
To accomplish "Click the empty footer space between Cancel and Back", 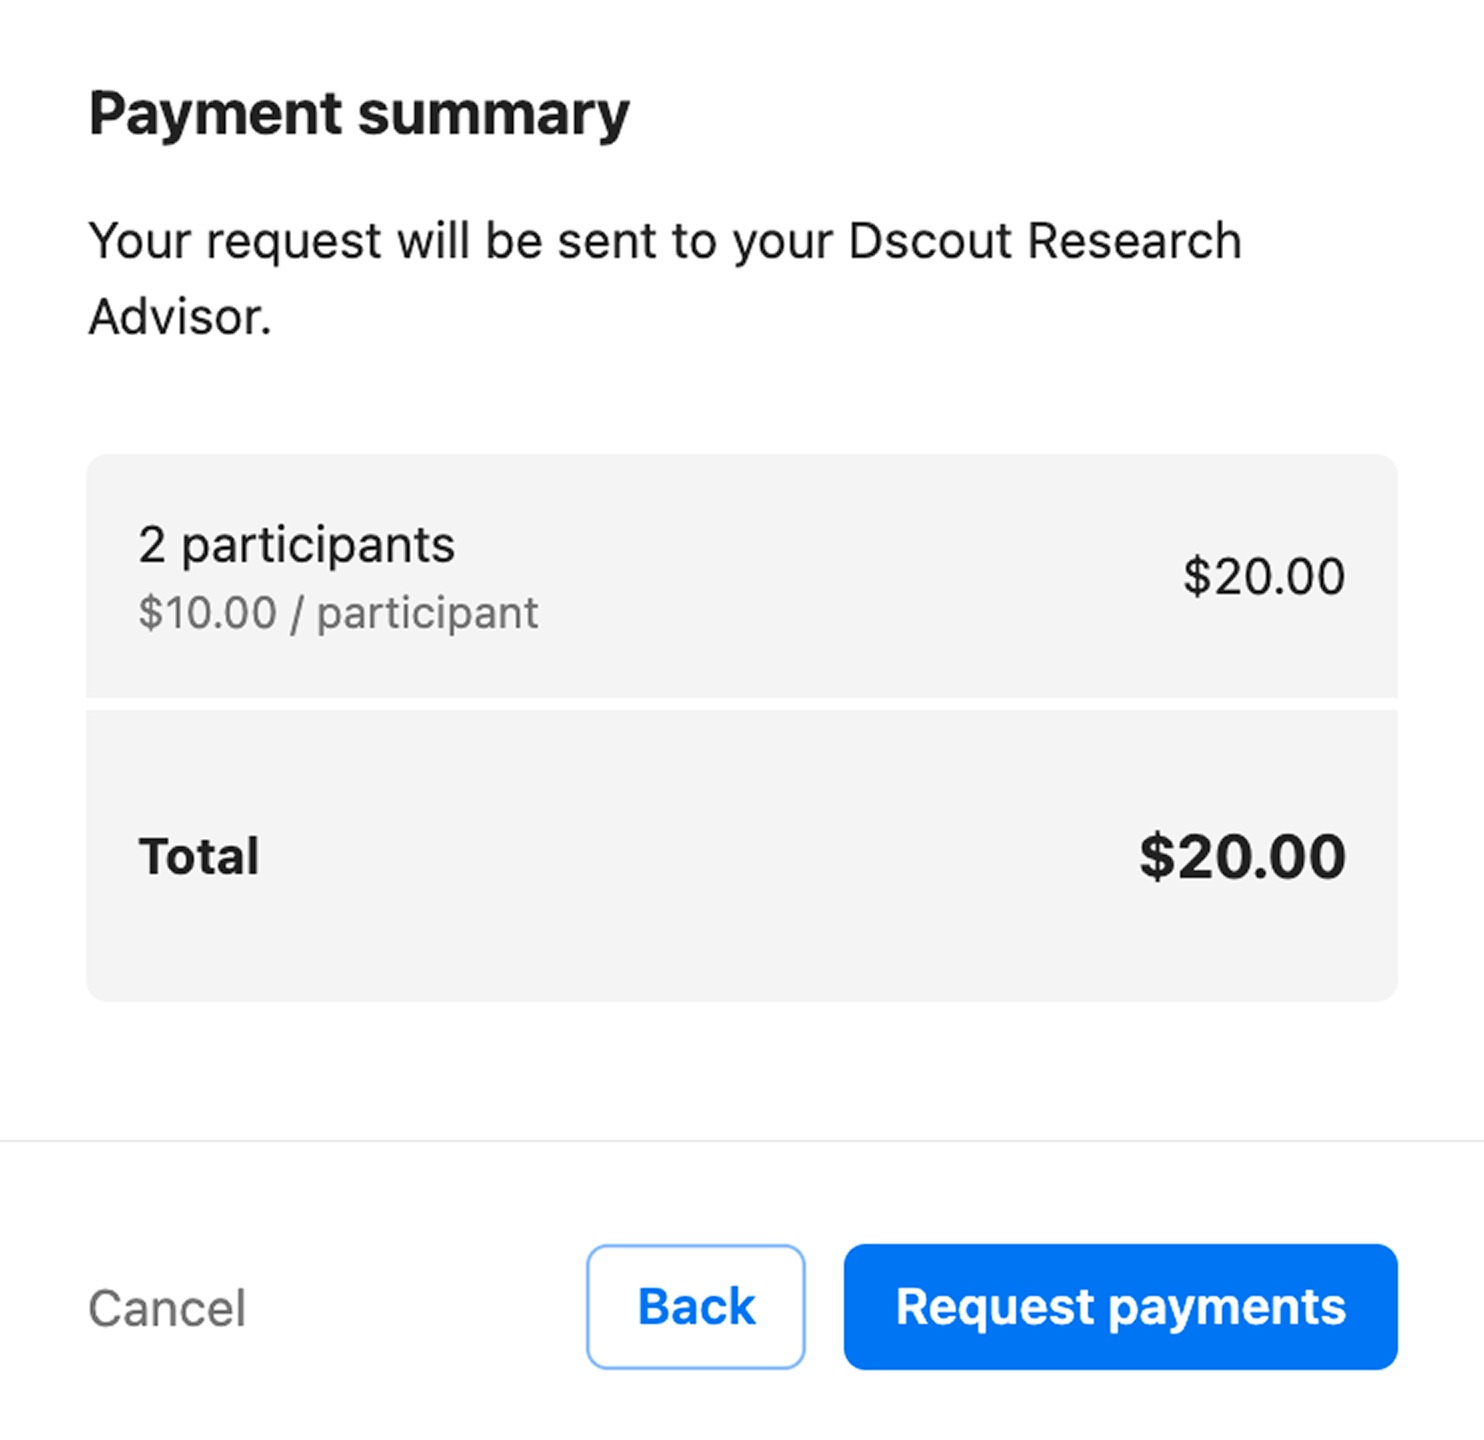I will (415, 1308).
